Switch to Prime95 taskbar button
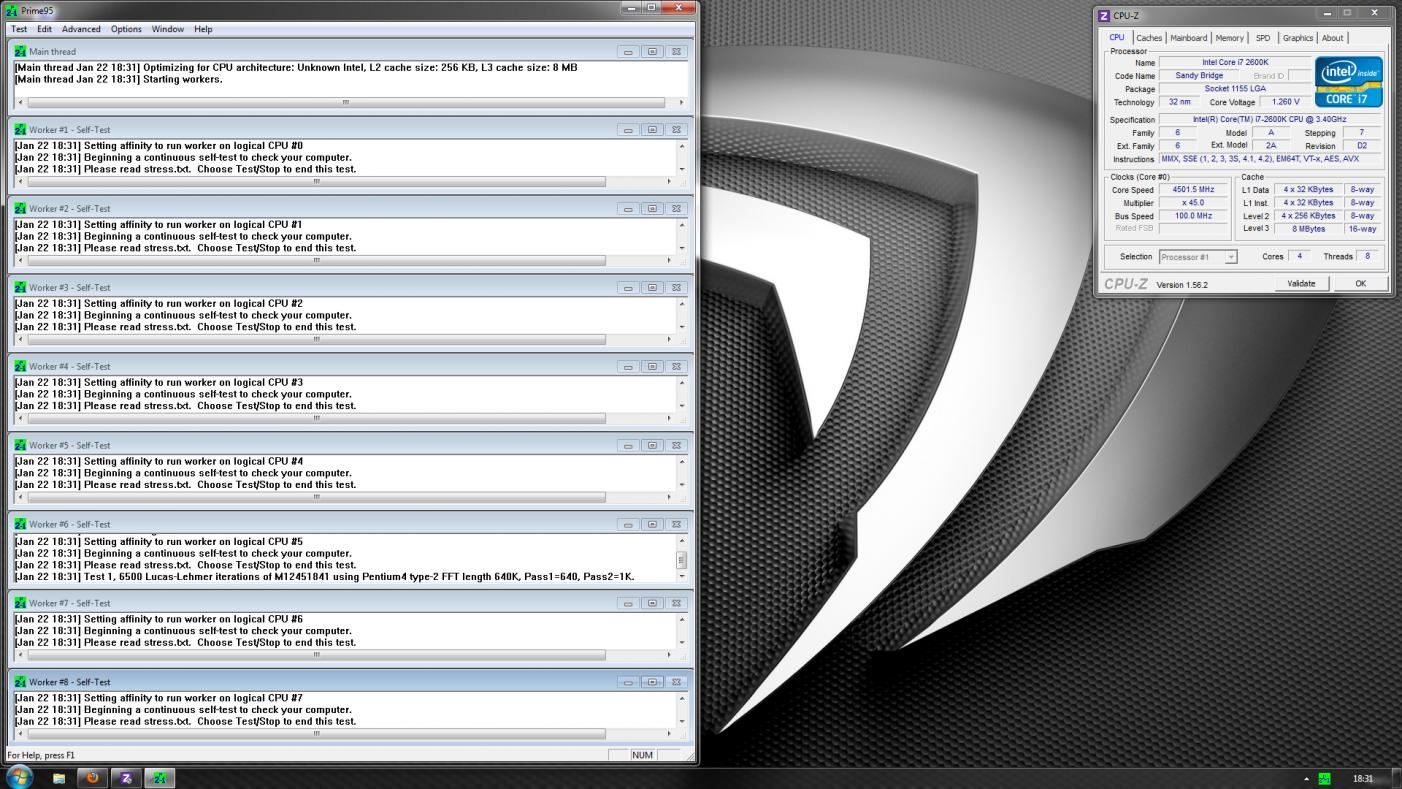 coord(160,778)
